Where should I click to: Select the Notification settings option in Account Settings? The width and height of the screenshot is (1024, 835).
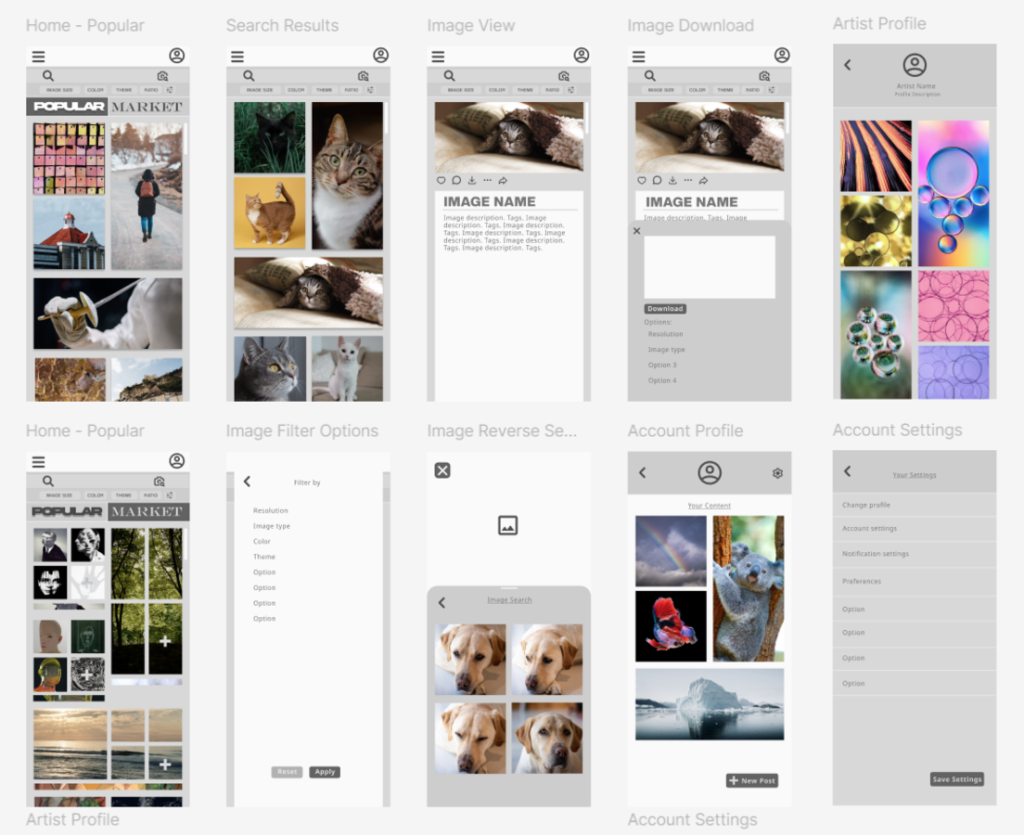tap(914, 554)
